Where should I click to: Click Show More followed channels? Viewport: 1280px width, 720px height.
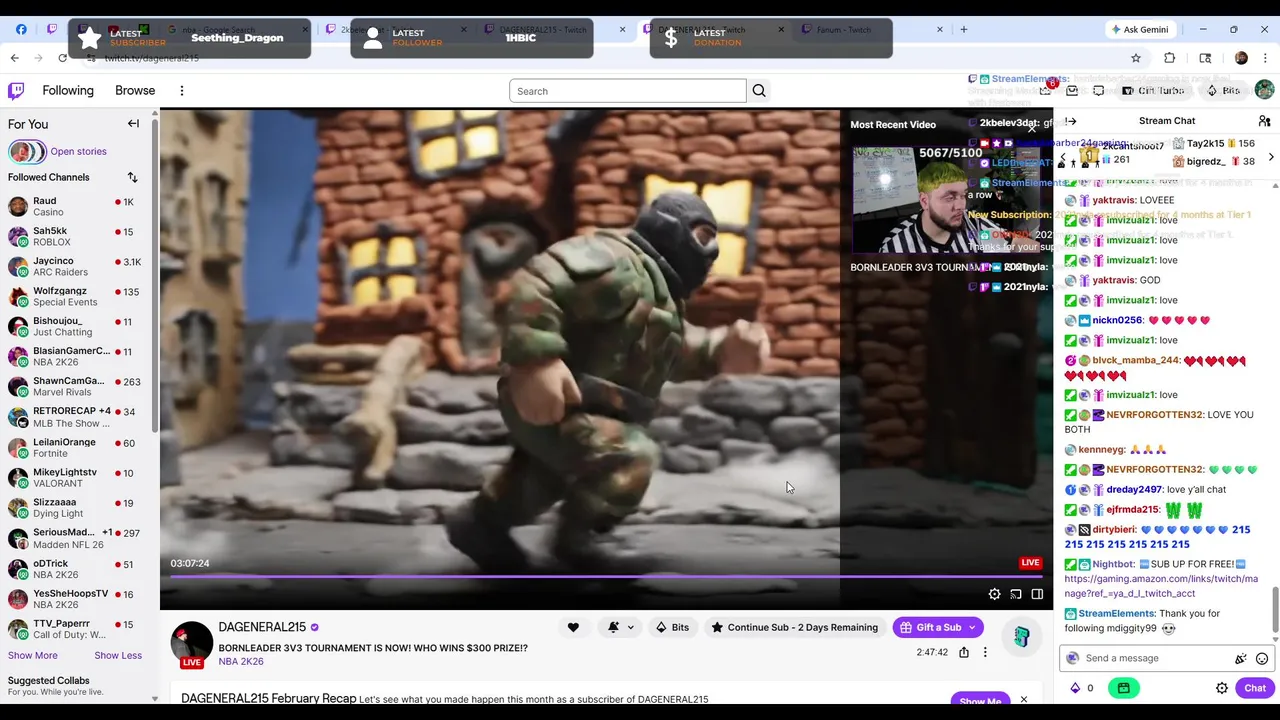33,655
